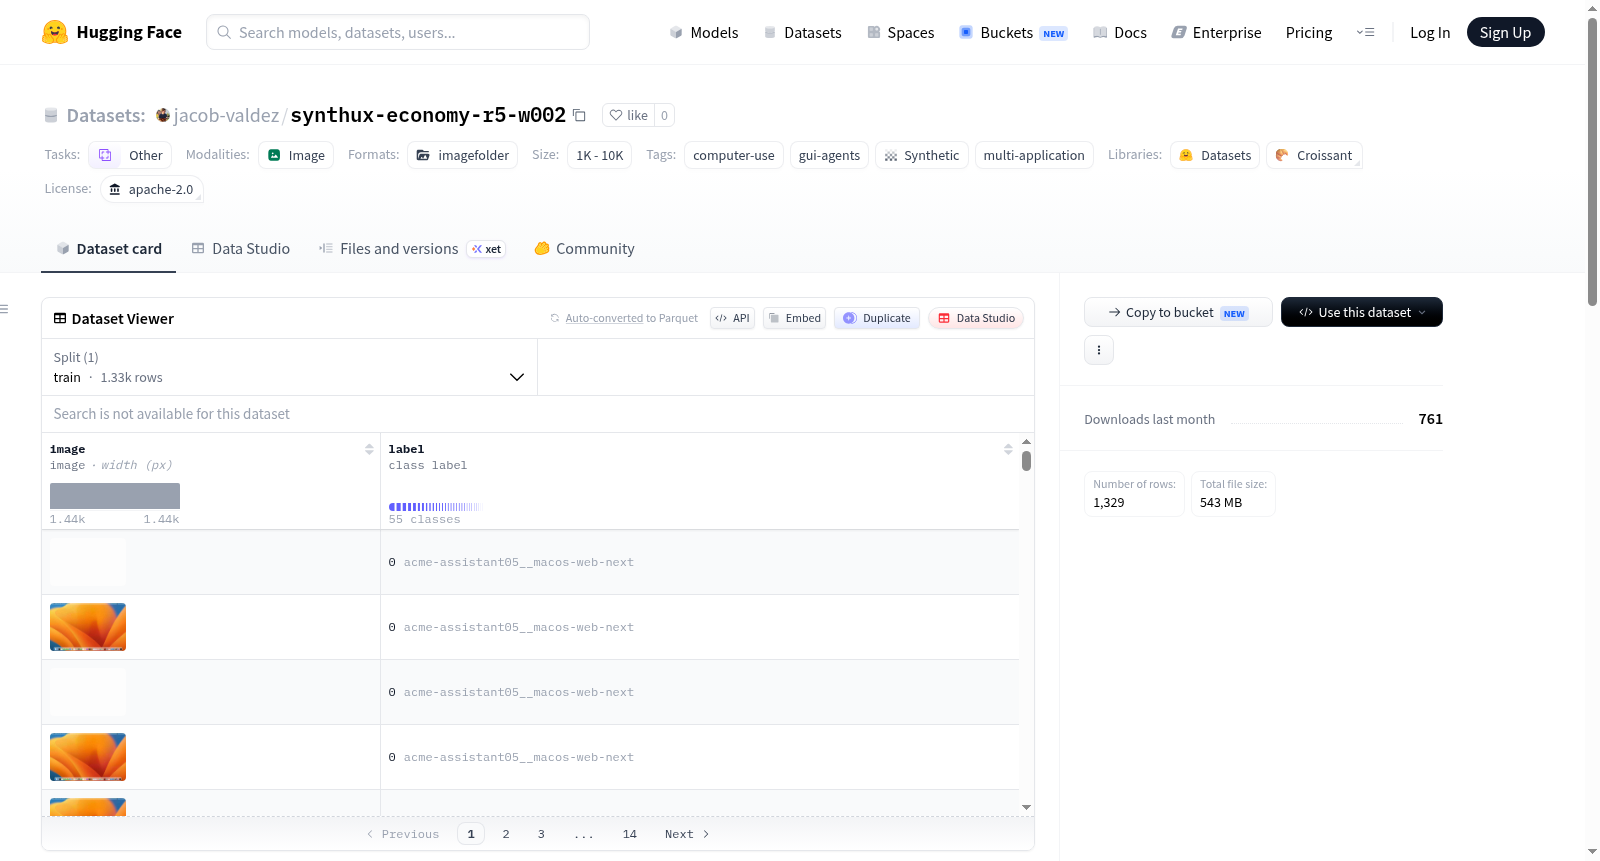Open Enterprise in the top navigation
Viewport: 1600px width, 861px height.
[x=1216, y=32]
